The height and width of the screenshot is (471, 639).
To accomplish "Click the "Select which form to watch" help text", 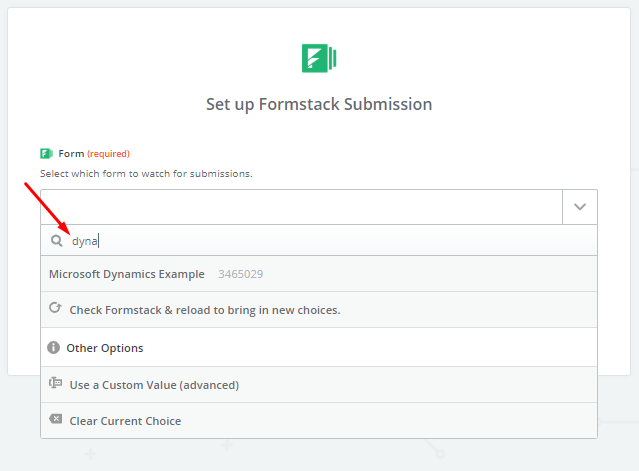I will tap(146, 173).
